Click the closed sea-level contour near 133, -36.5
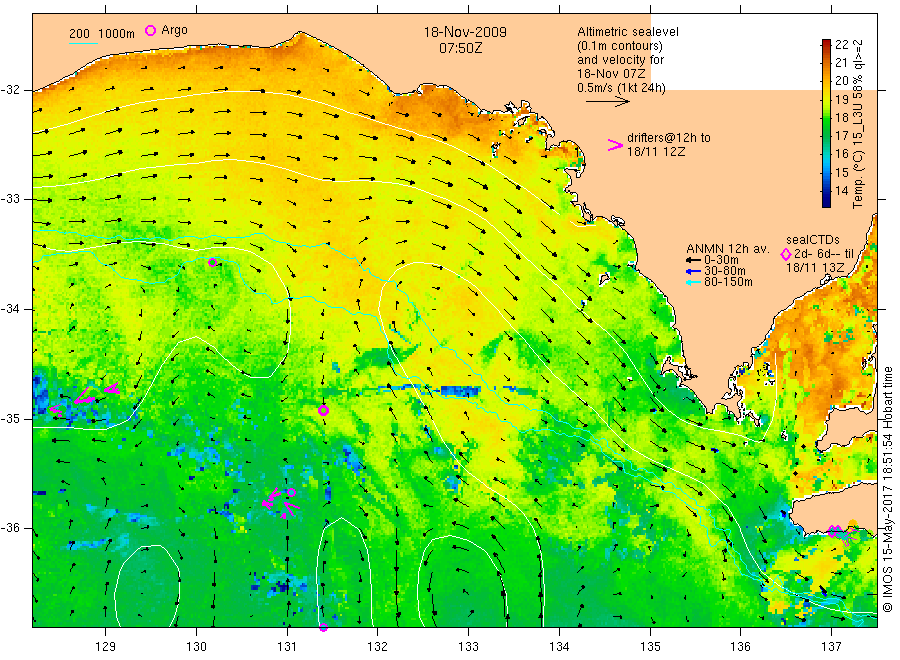Viewport: 900px width, 660px height. click(x=462, y=581)
